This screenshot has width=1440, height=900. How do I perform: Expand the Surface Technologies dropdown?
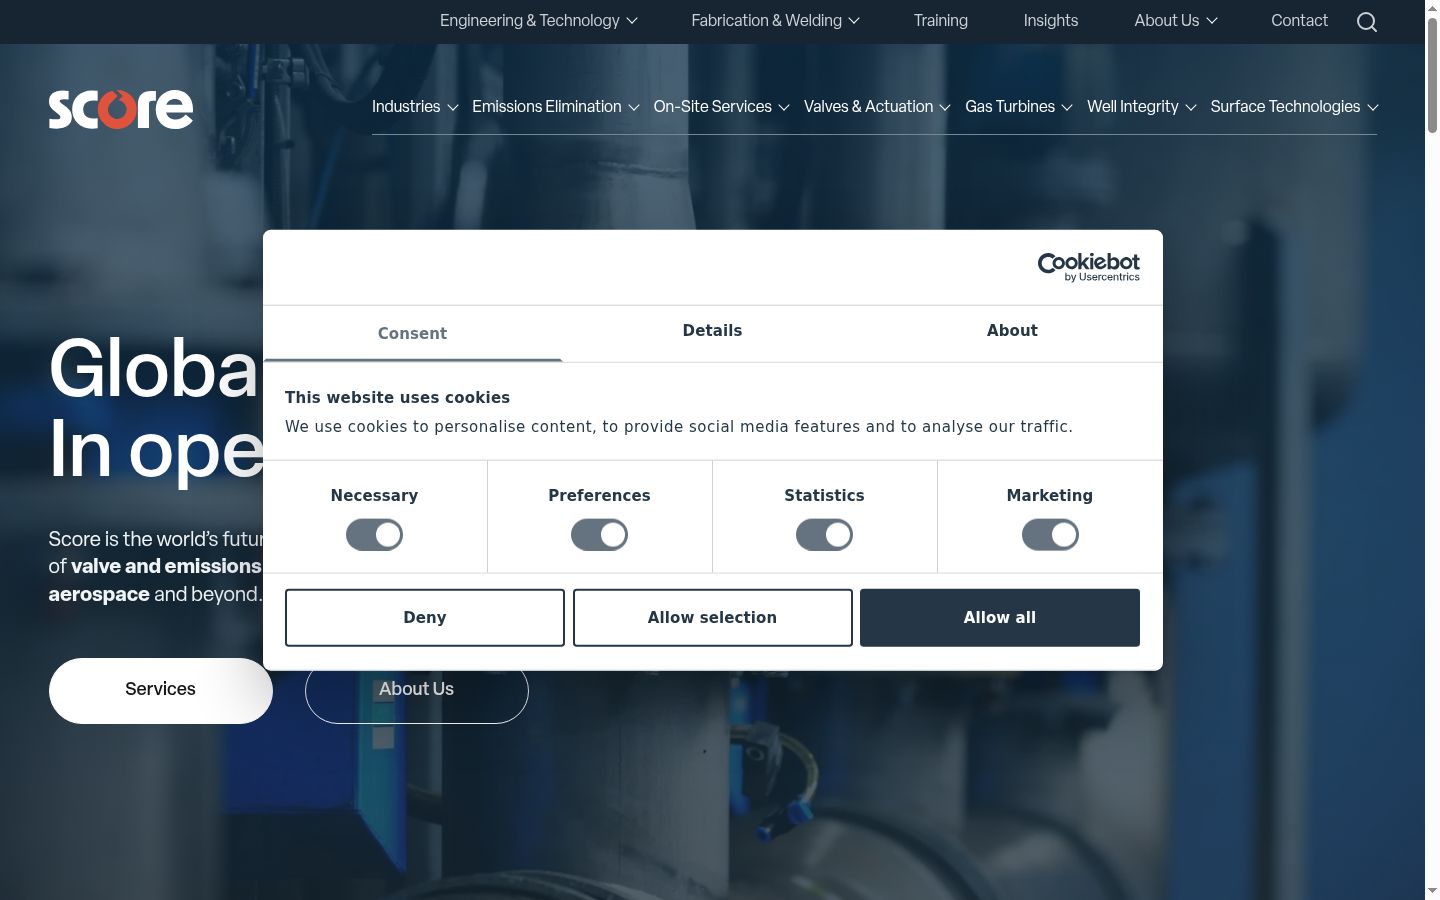(1294, 107)
